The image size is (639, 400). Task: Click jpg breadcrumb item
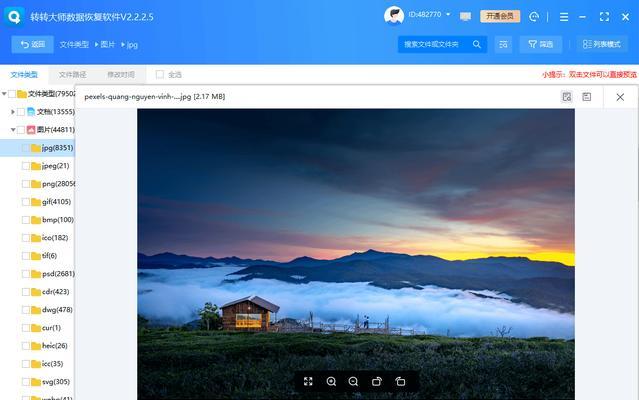click(x=132, y=45)
